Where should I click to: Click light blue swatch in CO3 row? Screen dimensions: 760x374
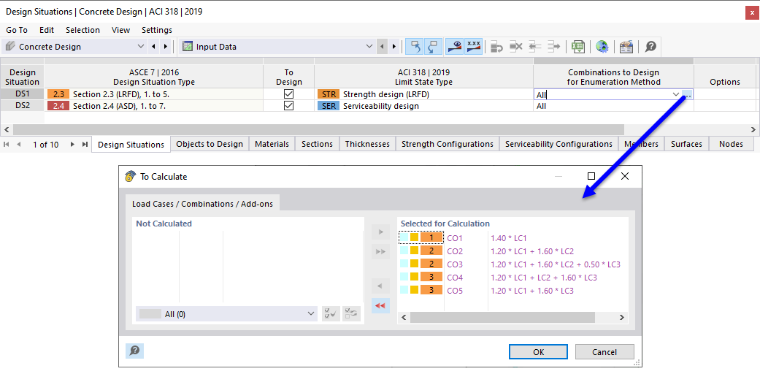pyautogui.click(x=404, y=264)
